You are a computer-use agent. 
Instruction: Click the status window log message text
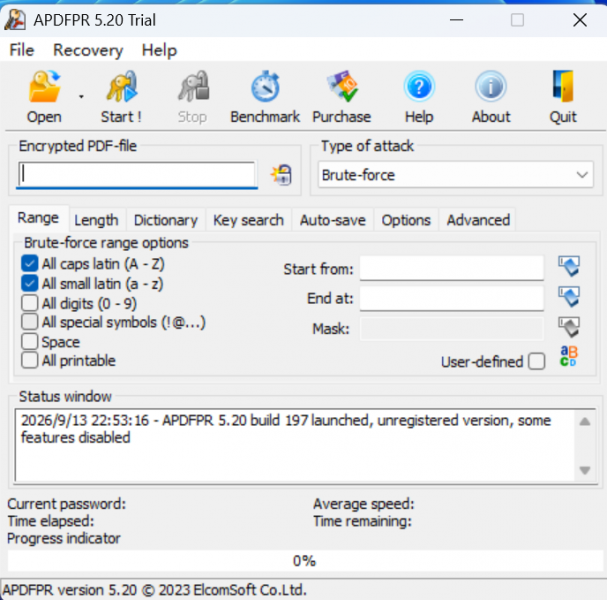click(x=286, y=429)
